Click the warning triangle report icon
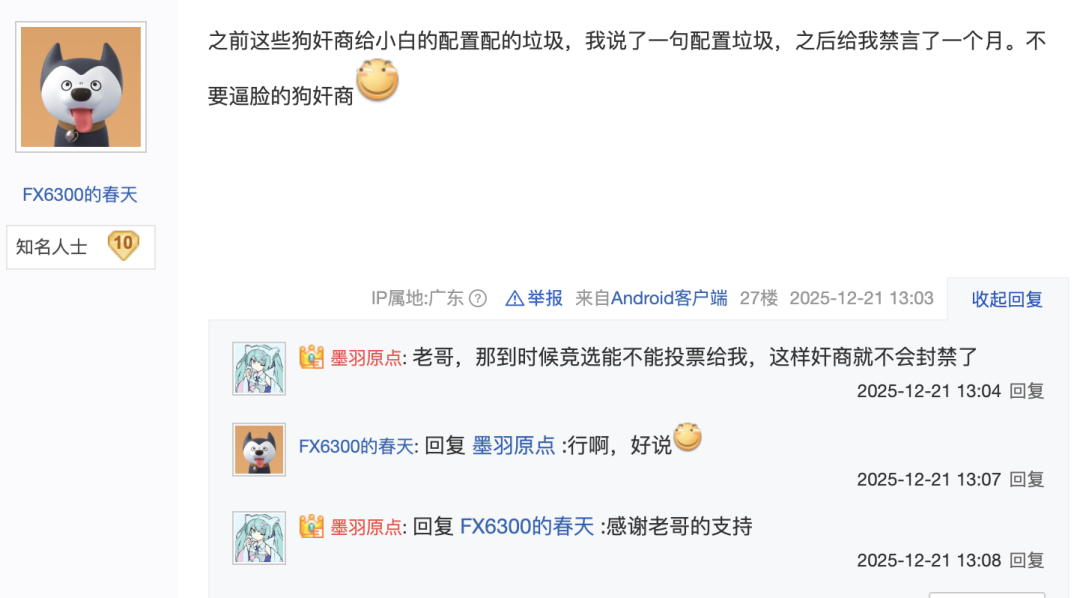The width and height of the screenshot is (1080, 598). [514, 298]
